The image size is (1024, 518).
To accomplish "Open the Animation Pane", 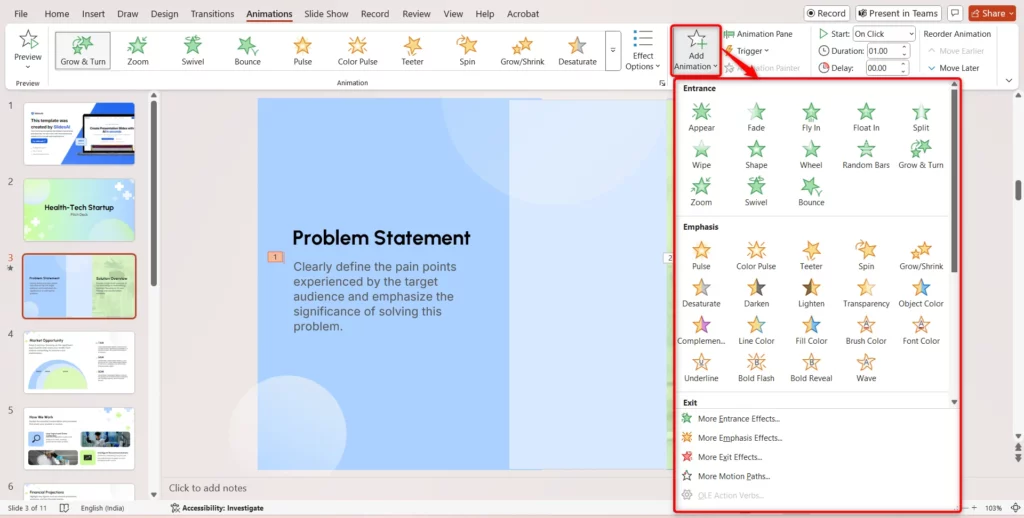I will pyautogui.click(x=758, y=34).
